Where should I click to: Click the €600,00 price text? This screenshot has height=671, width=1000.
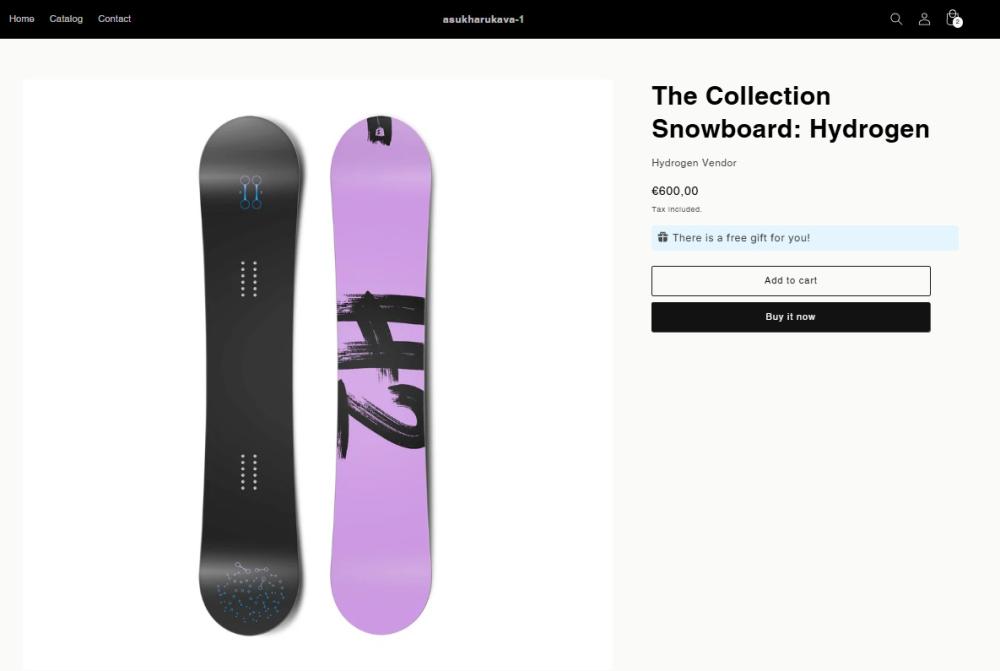(x=675, y=191)
